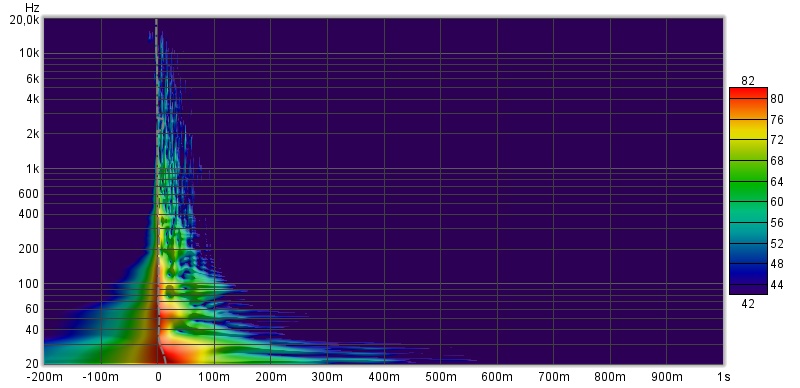Image resolution: width=800 pixels, height=388 pixels.
Task: Click the 600m time axis label
Action: click(497, 377)
